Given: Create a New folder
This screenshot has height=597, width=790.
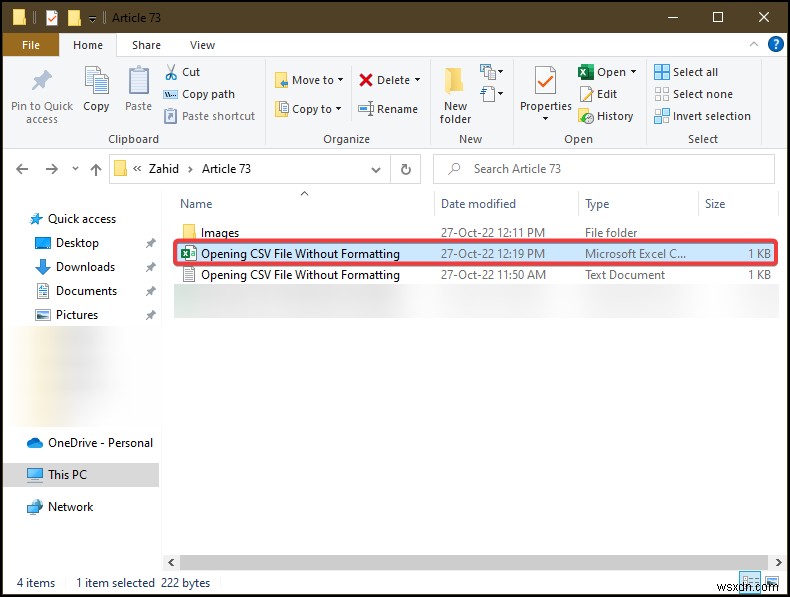Looking at the screenshot, I should point(455,96).
